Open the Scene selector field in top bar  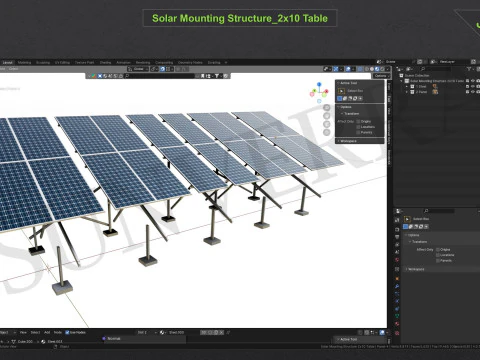[397, 62]
